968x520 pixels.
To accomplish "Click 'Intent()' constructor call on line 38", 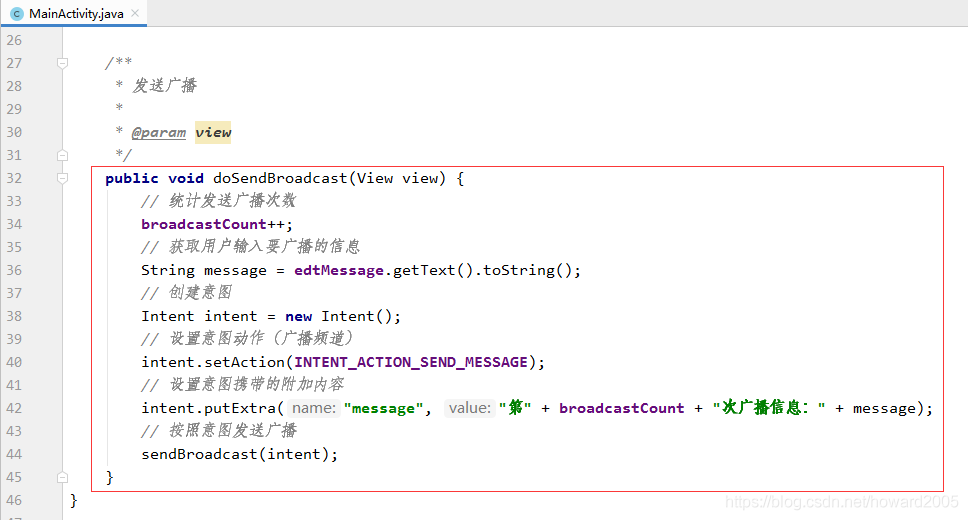I will pyautogui.click(x=357, y=316).
